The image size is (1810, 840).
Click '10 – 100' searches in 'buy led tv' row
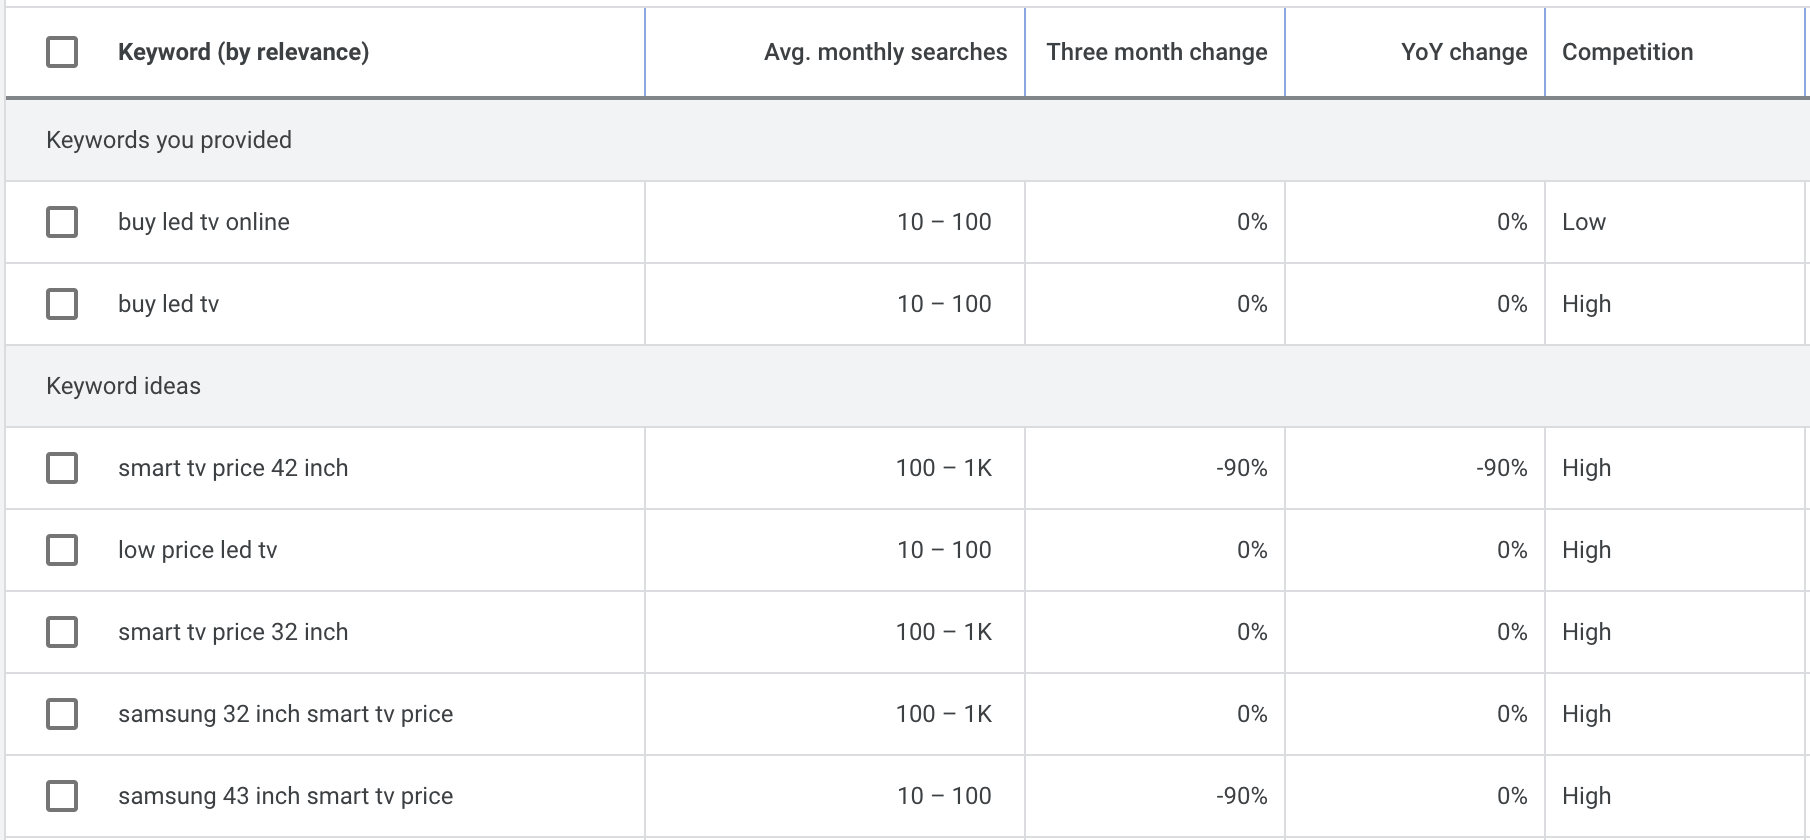(944, 304)
